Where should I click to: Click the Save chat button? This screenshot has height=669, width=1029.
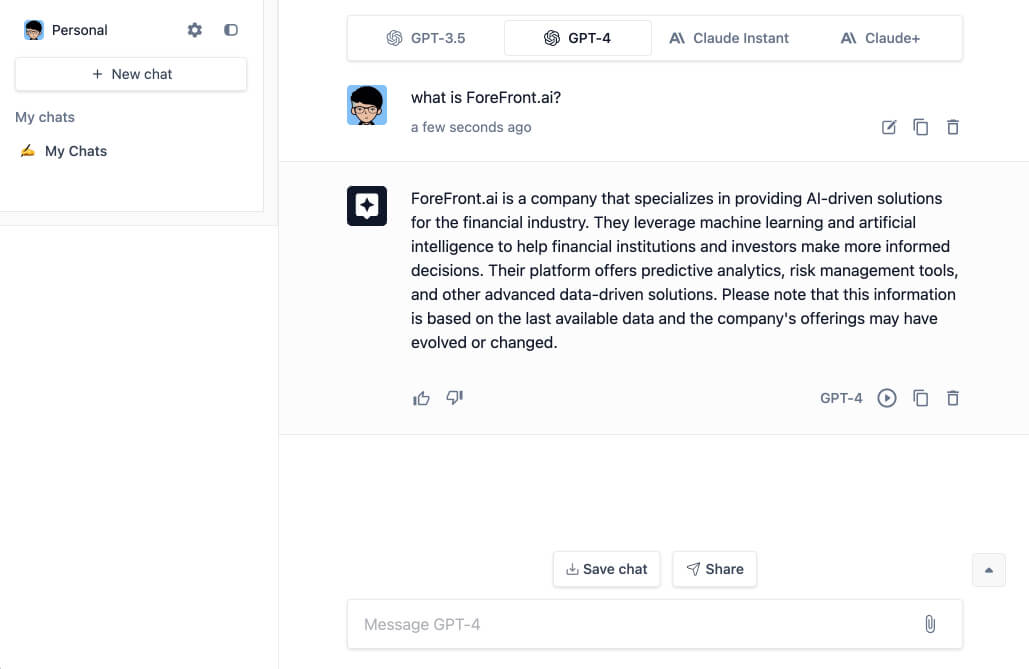point(606,569)
